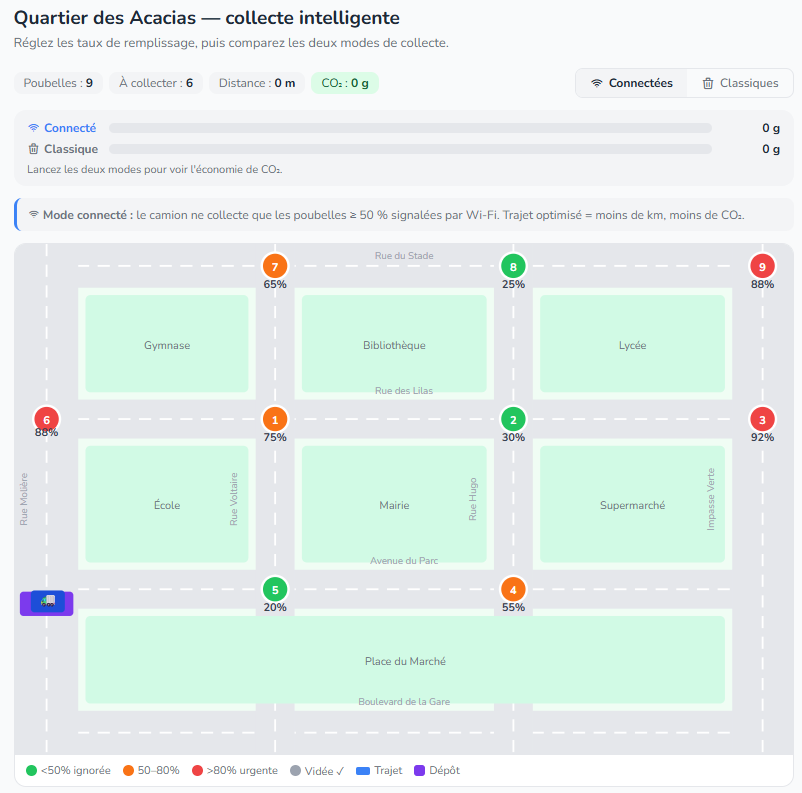Viewport: 802px width, 793px height.
Task: Select green bin marker 8 at 25%
Action: 513,267
